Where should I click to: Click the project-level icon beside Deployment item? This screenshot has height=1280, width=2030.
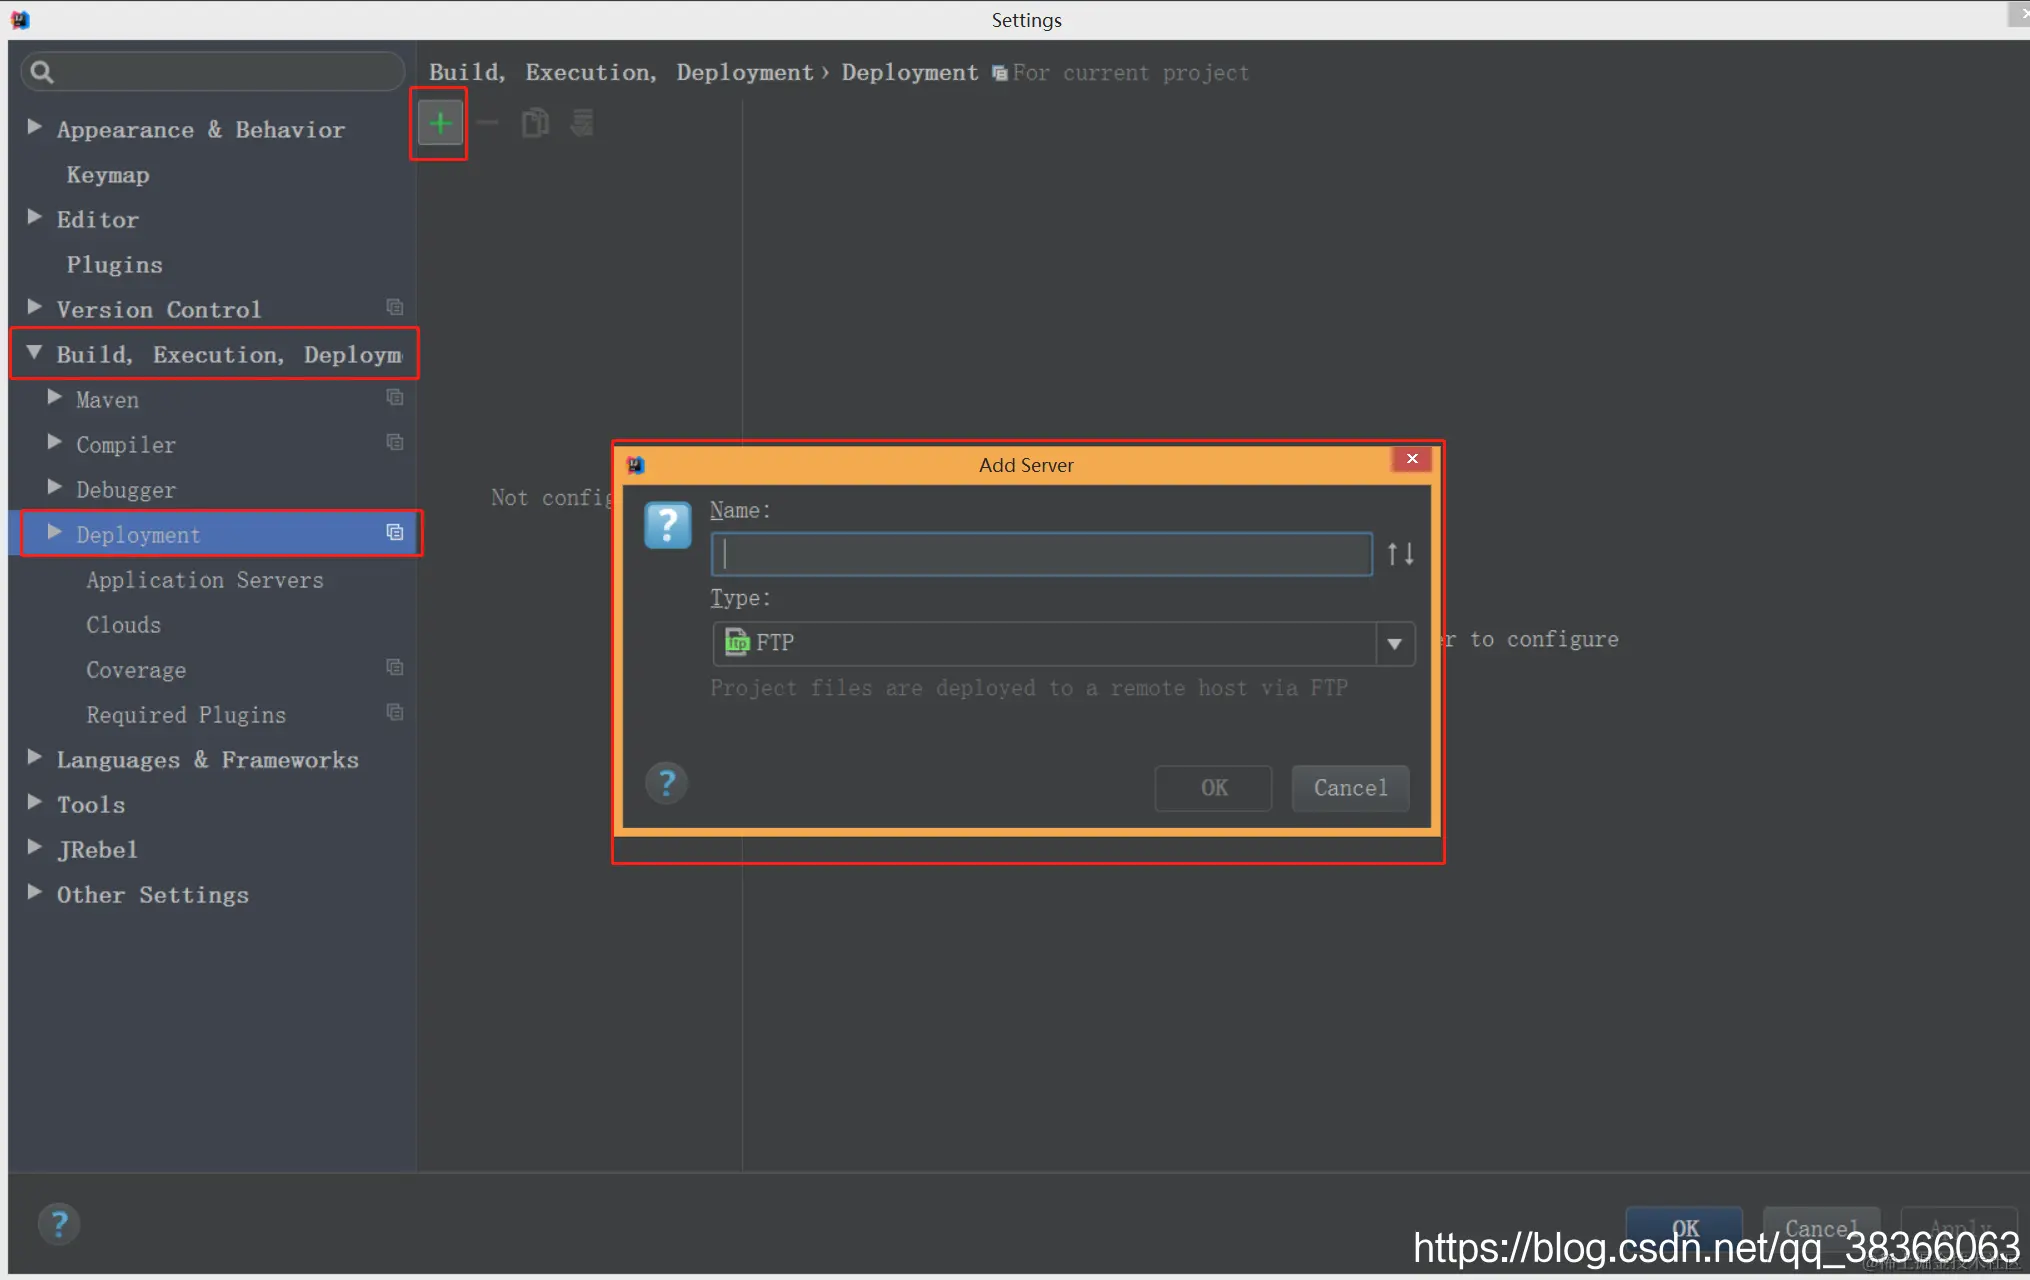[395, 533]
